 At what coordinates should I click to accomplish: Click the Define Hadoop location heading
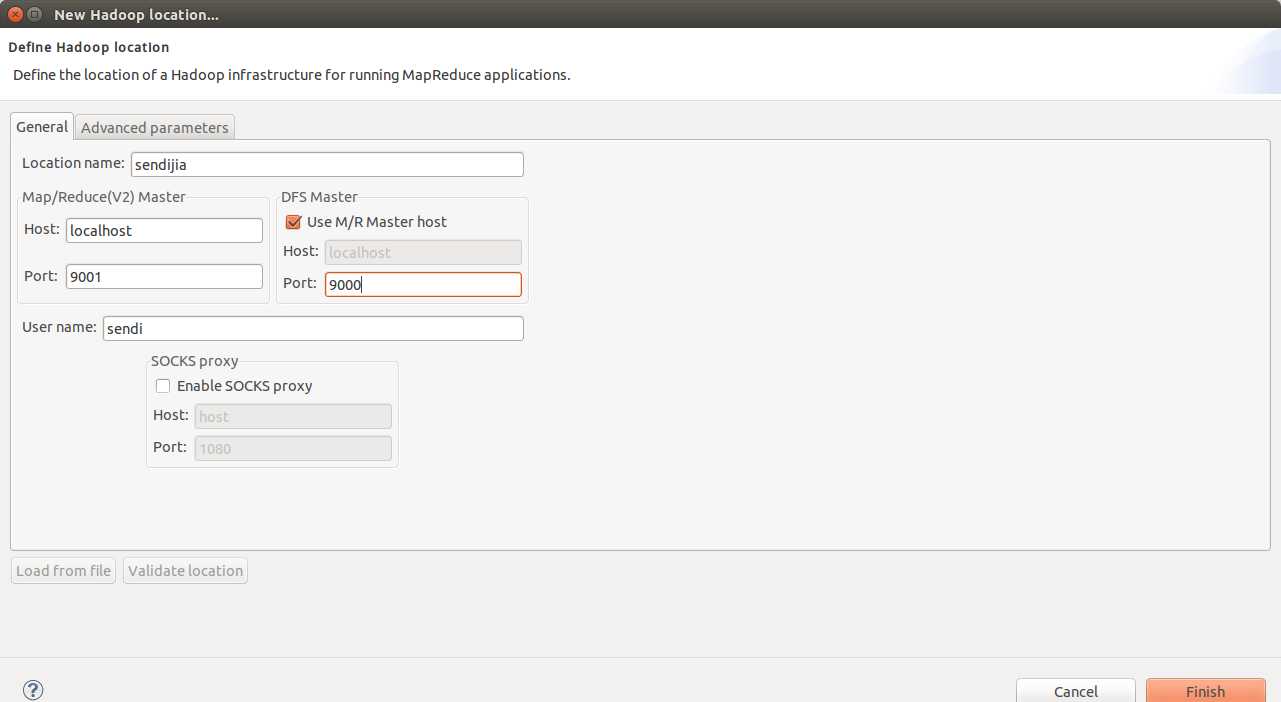(89, 47)
